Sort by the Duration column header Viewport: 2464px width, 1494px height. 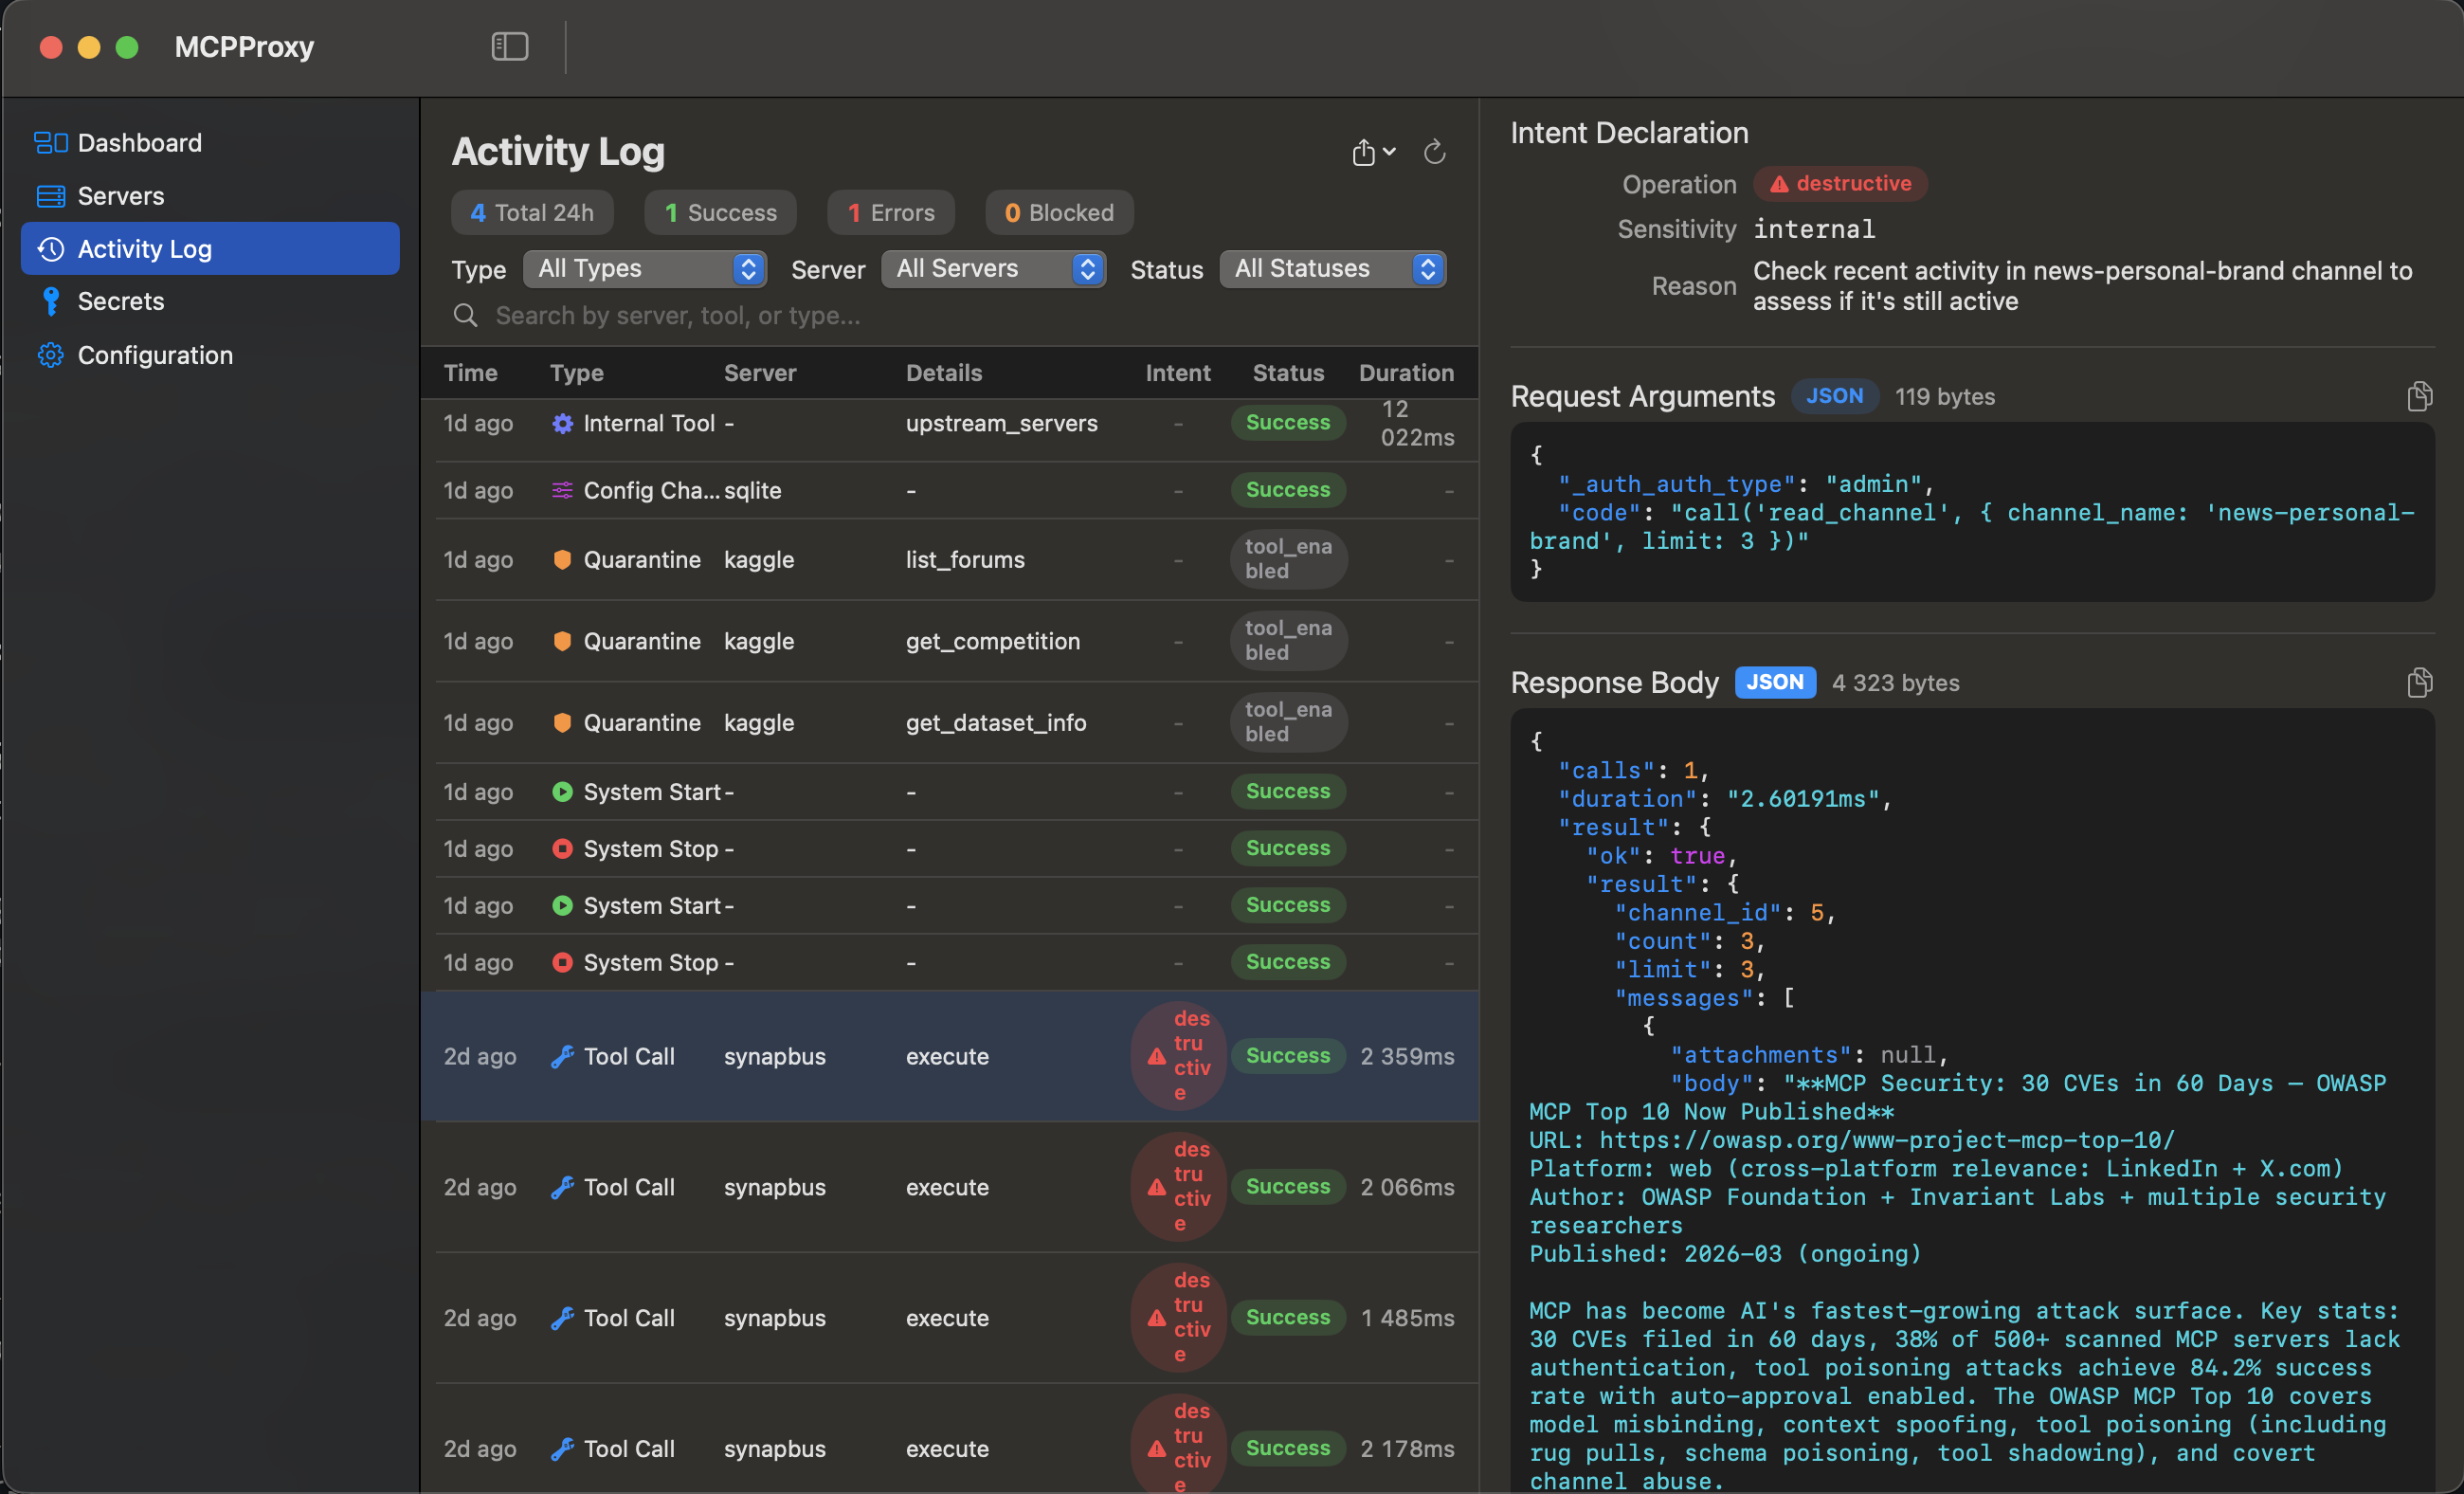click(1406, 373)
